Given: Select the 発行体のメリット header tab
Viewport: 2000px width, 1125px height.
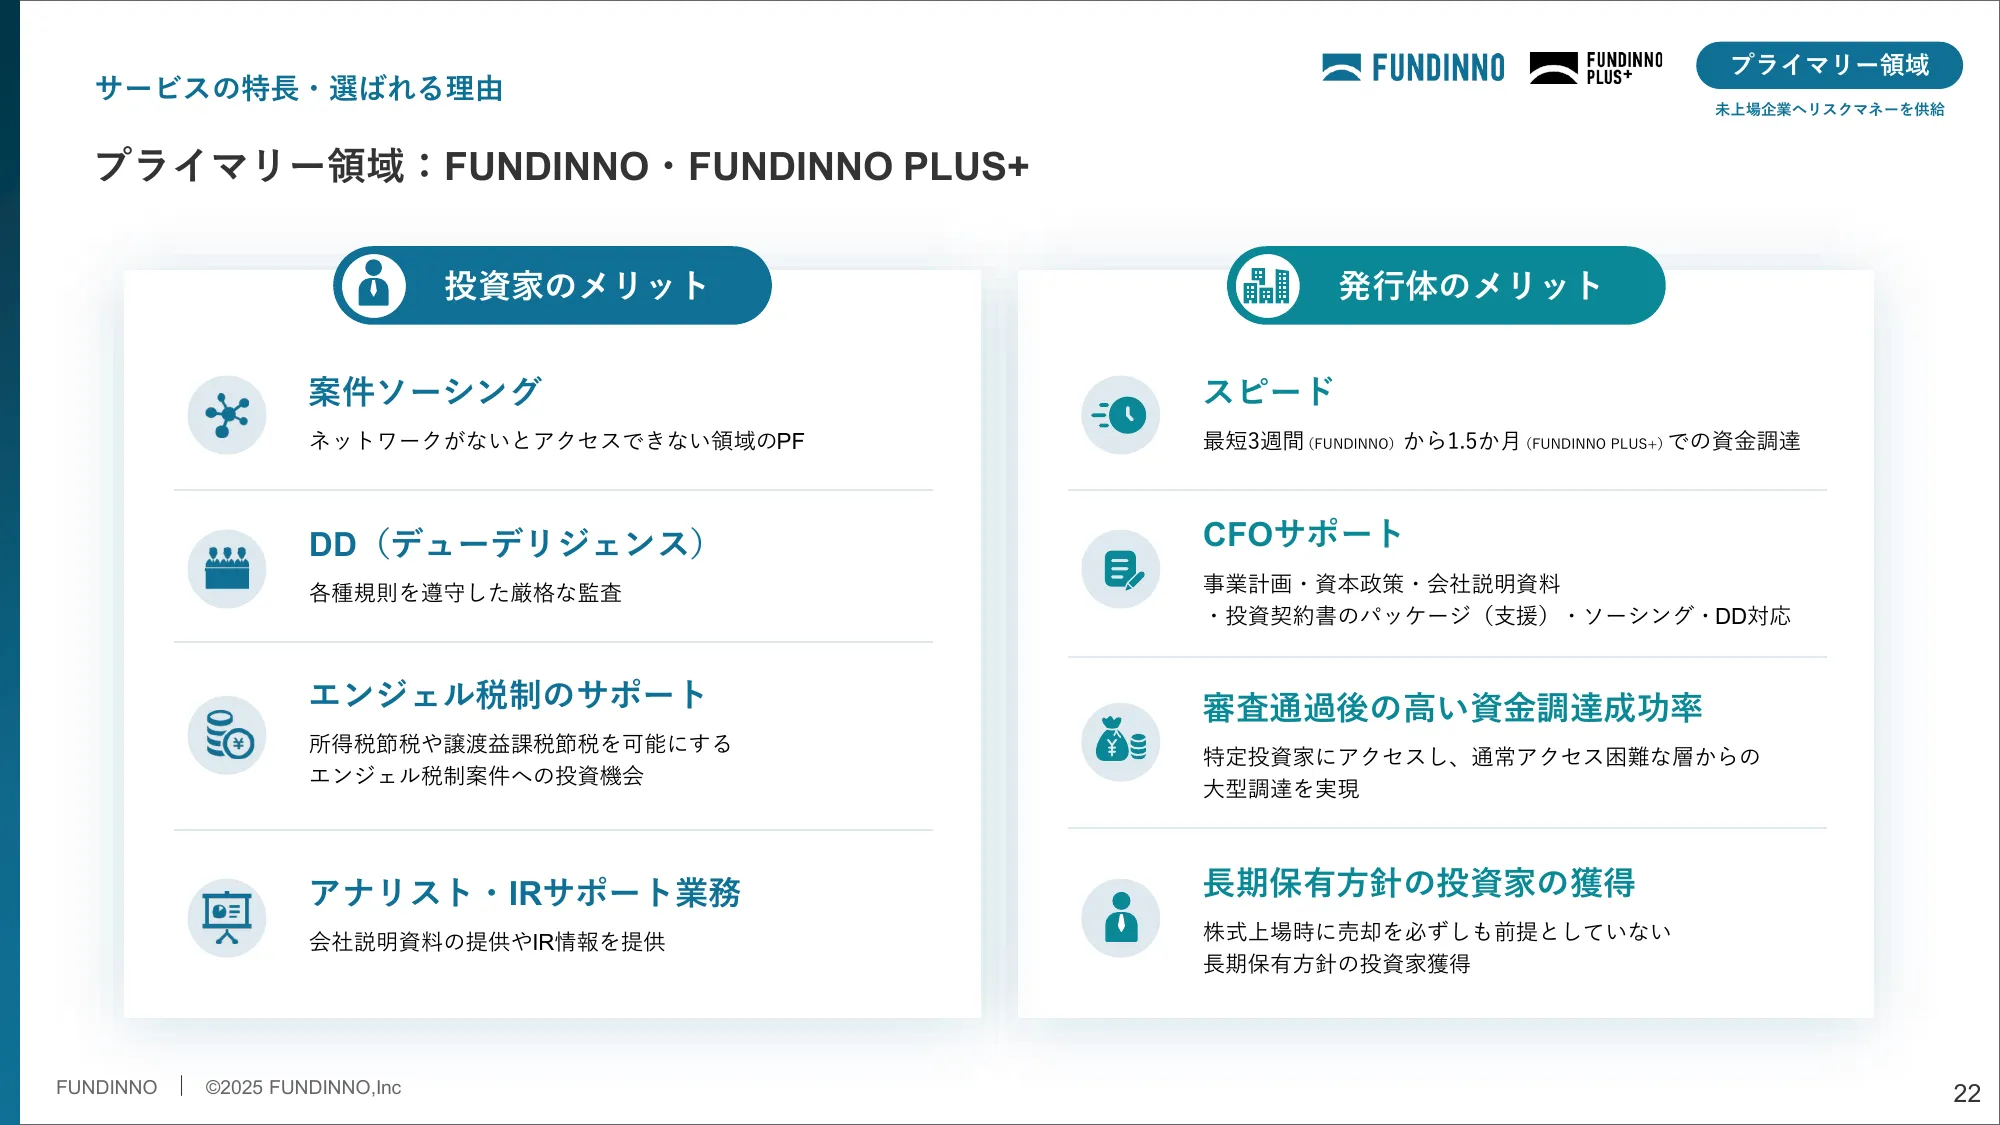Looking at the screenshot, I should [x=1469, y=286].
